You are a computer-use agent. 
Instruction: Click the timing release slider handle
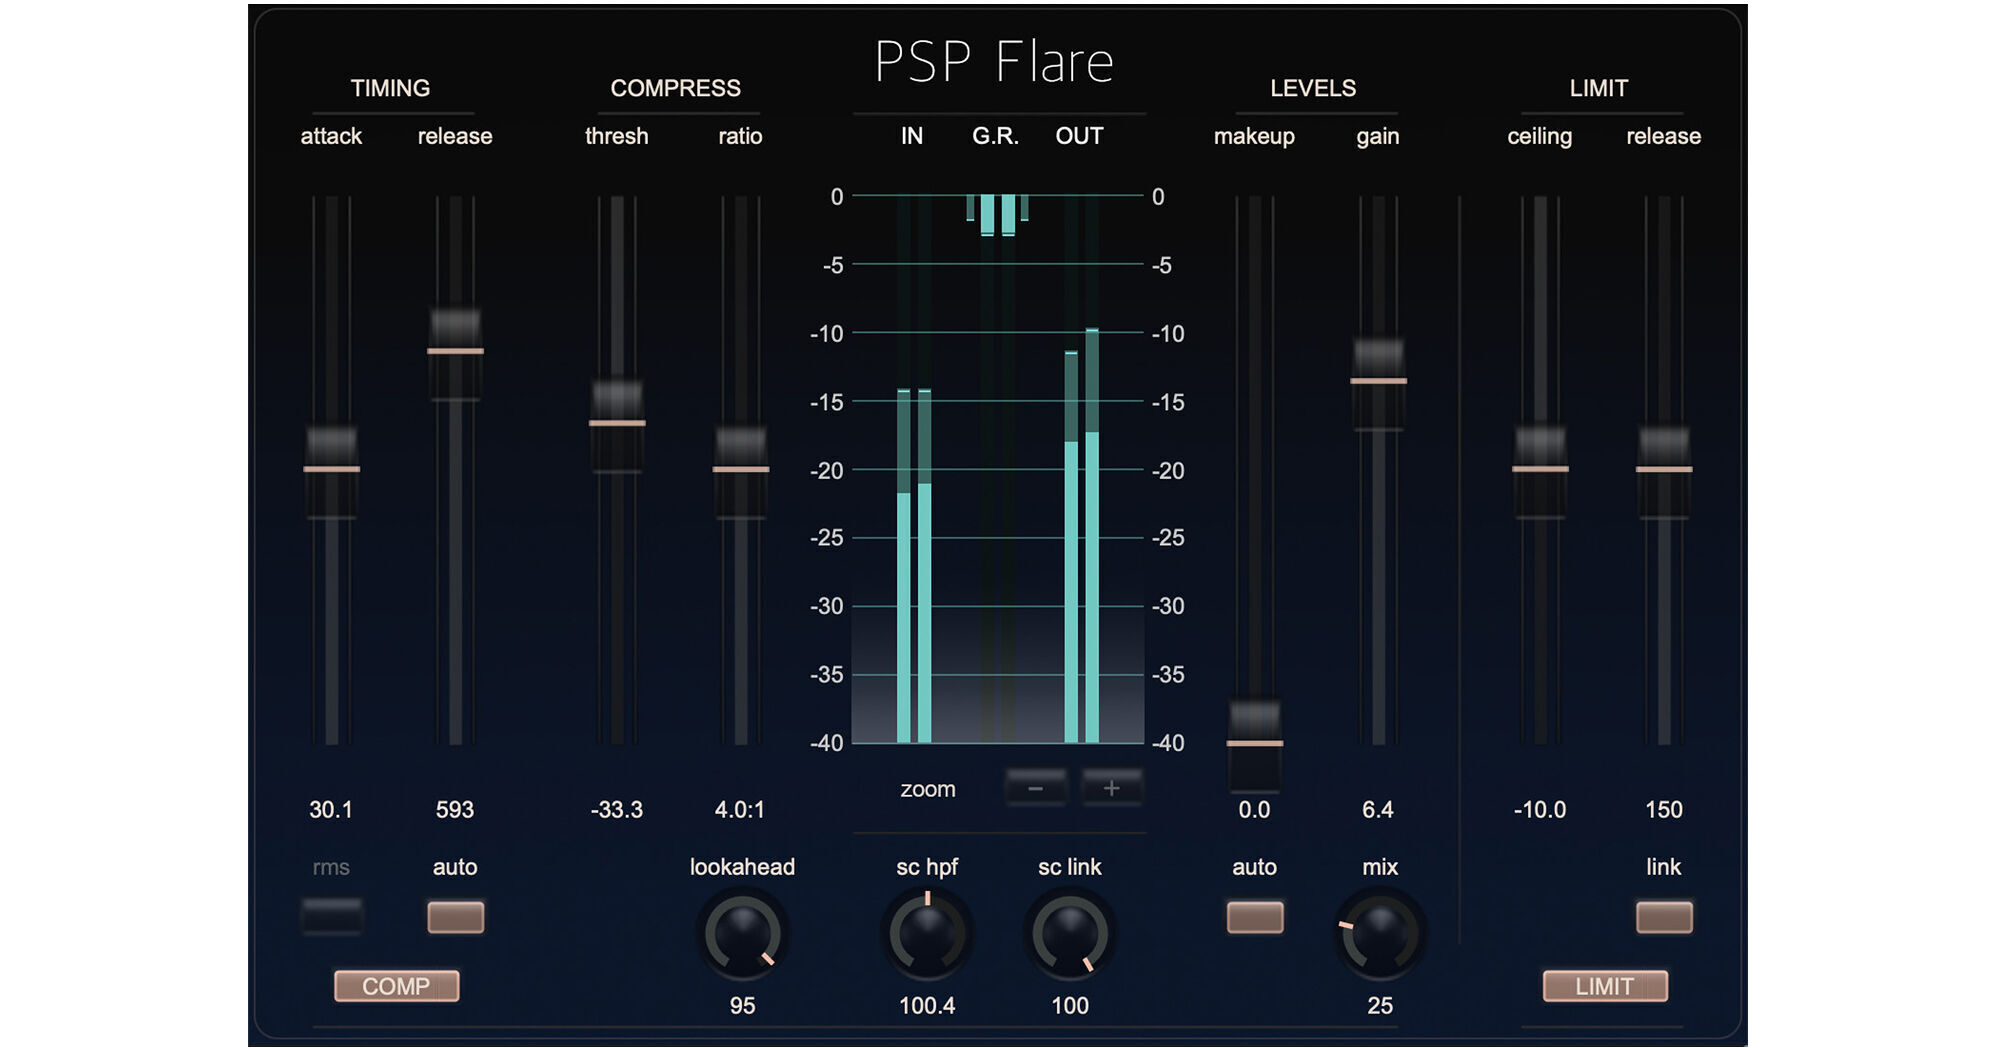click(x=455, y=351)
